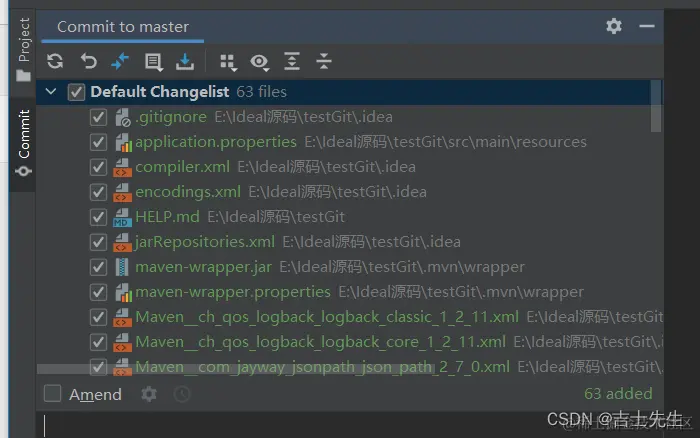The height and width of the screenshot is (438, 700).
Task: Uncheck the jarRepositories.xml checkbox
Action: click(98, 242)
